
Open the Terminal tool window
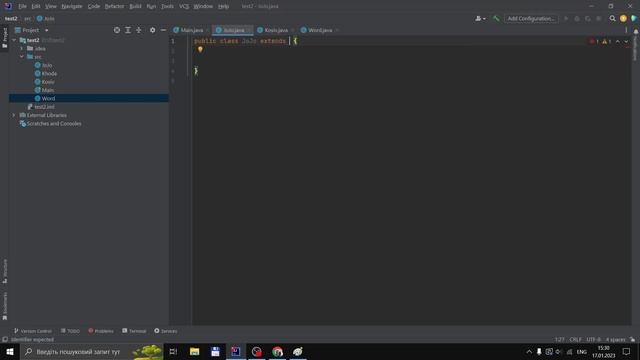pos(134,331)
